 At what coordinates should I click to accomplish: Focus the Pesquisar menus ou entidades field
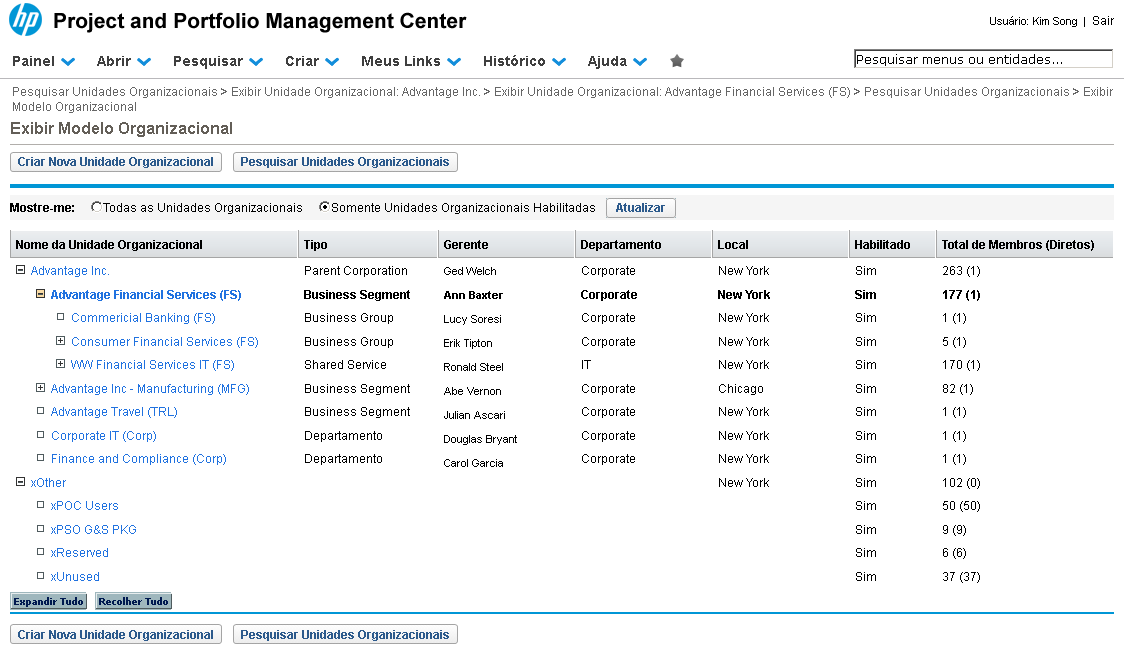[982, 60]
